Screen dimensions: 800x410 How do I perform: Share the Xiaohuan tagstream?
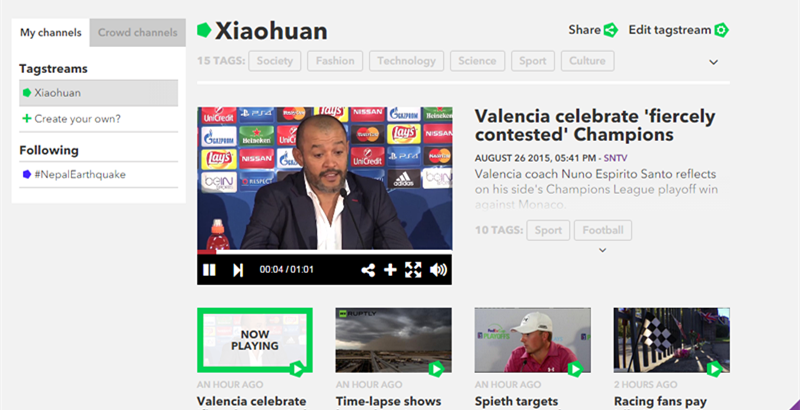click(x=593, y=30)
